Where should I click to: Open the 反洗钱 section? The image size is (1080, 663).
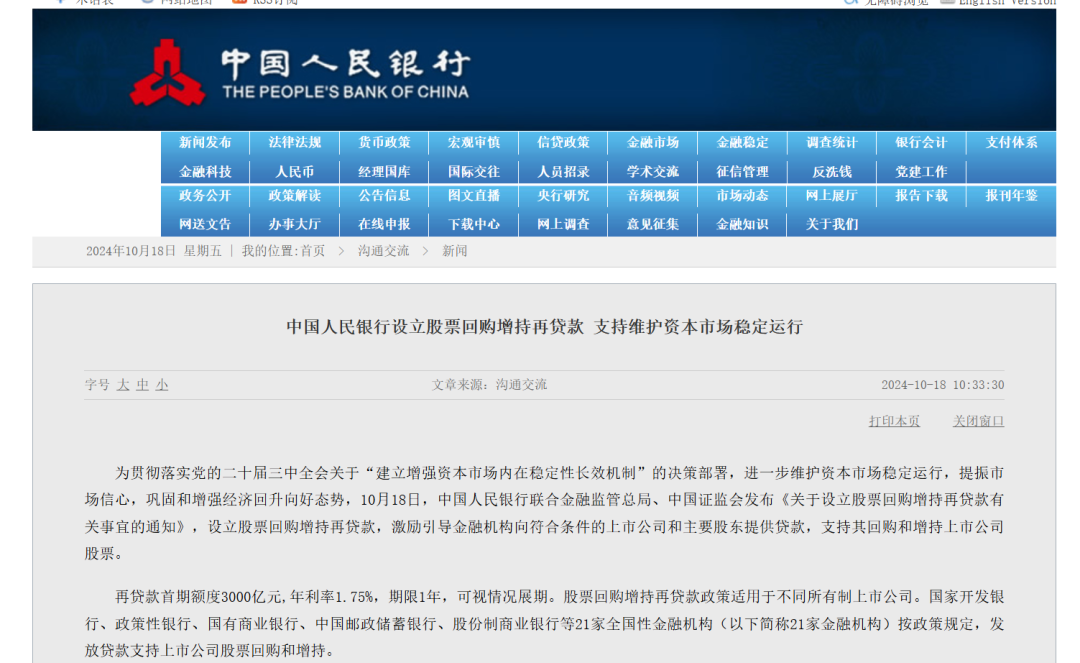click(x=832, y=171)
